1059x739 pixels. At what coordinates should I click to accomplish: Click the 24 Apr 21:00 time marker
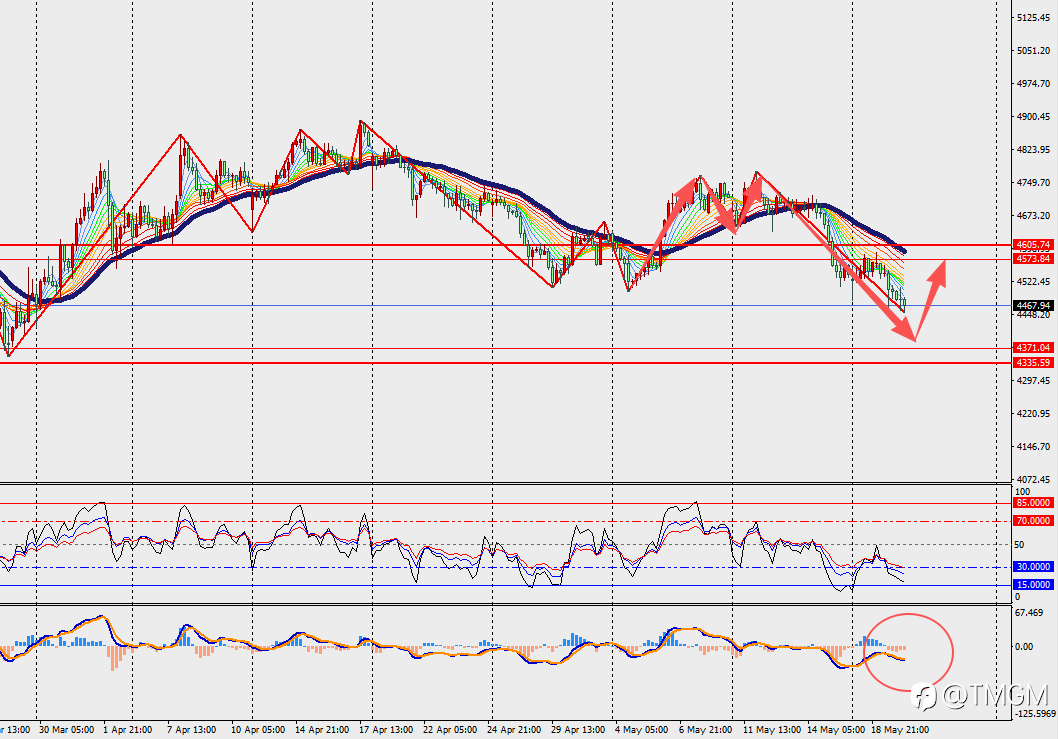514,730
